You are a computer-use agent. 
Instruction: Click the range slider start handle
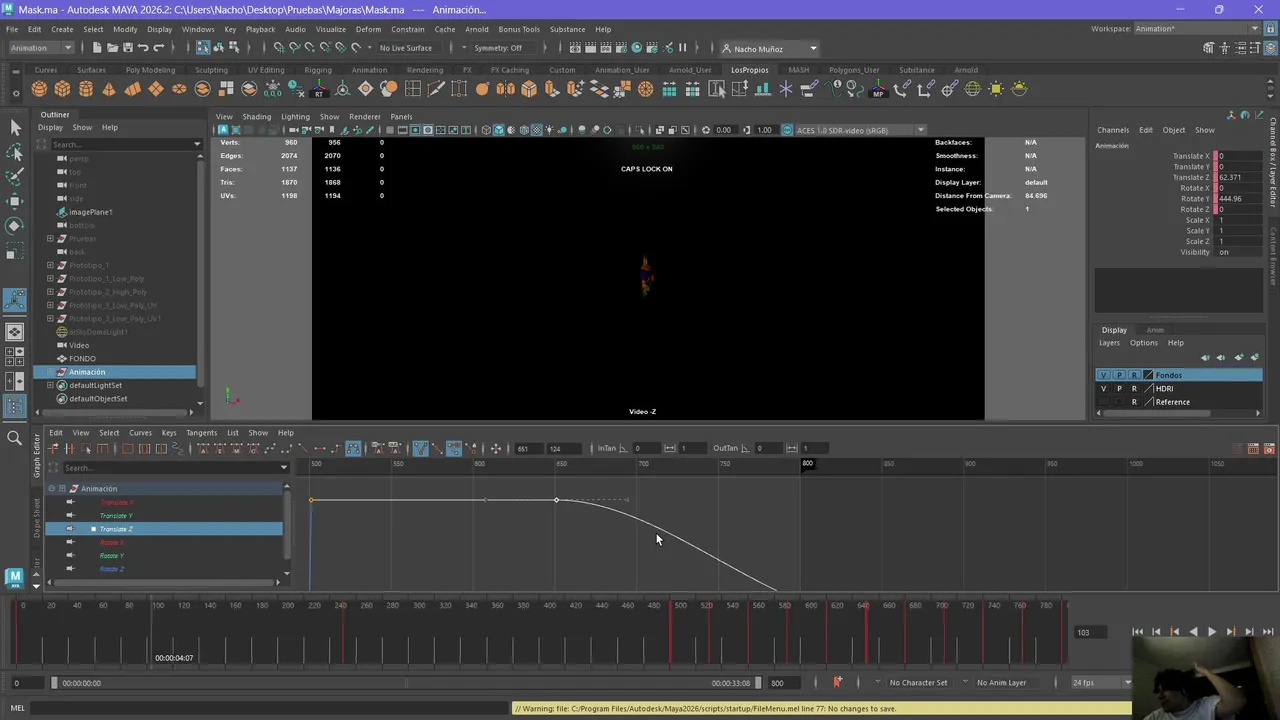(x=54, y=683)
